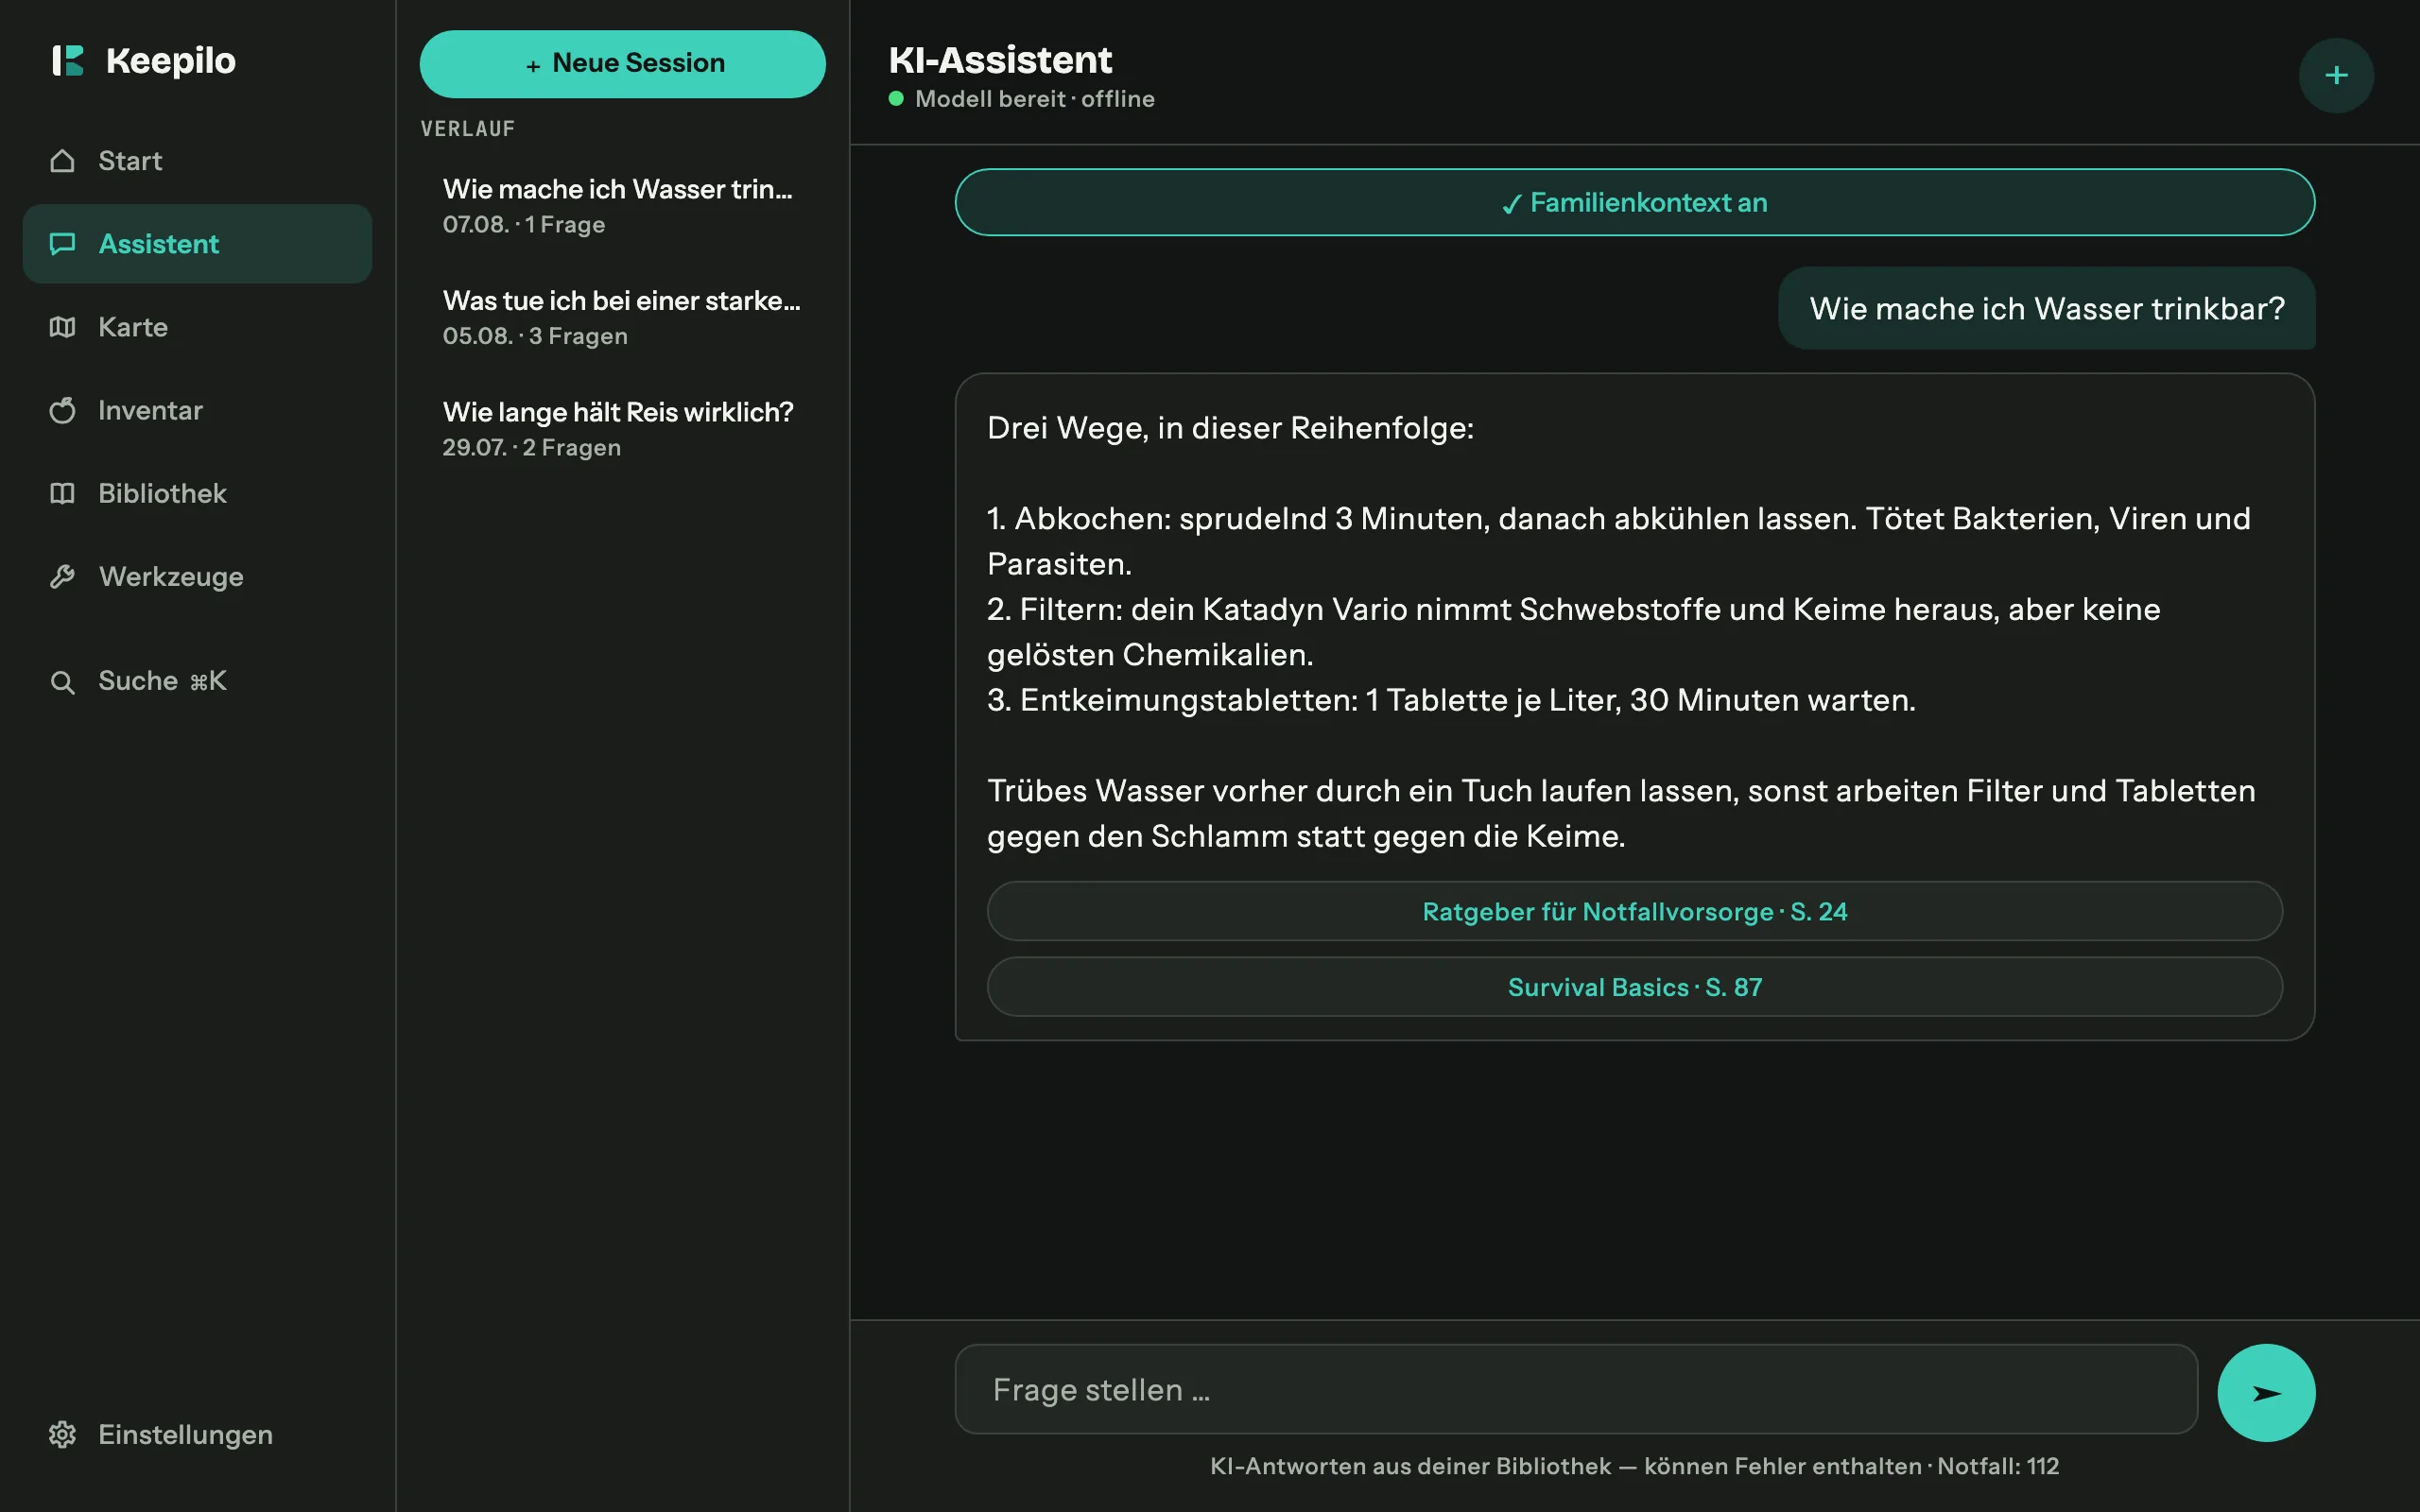2420x1512 pixels.
Task: Open the Karte menu item
Action: point(197,327)
